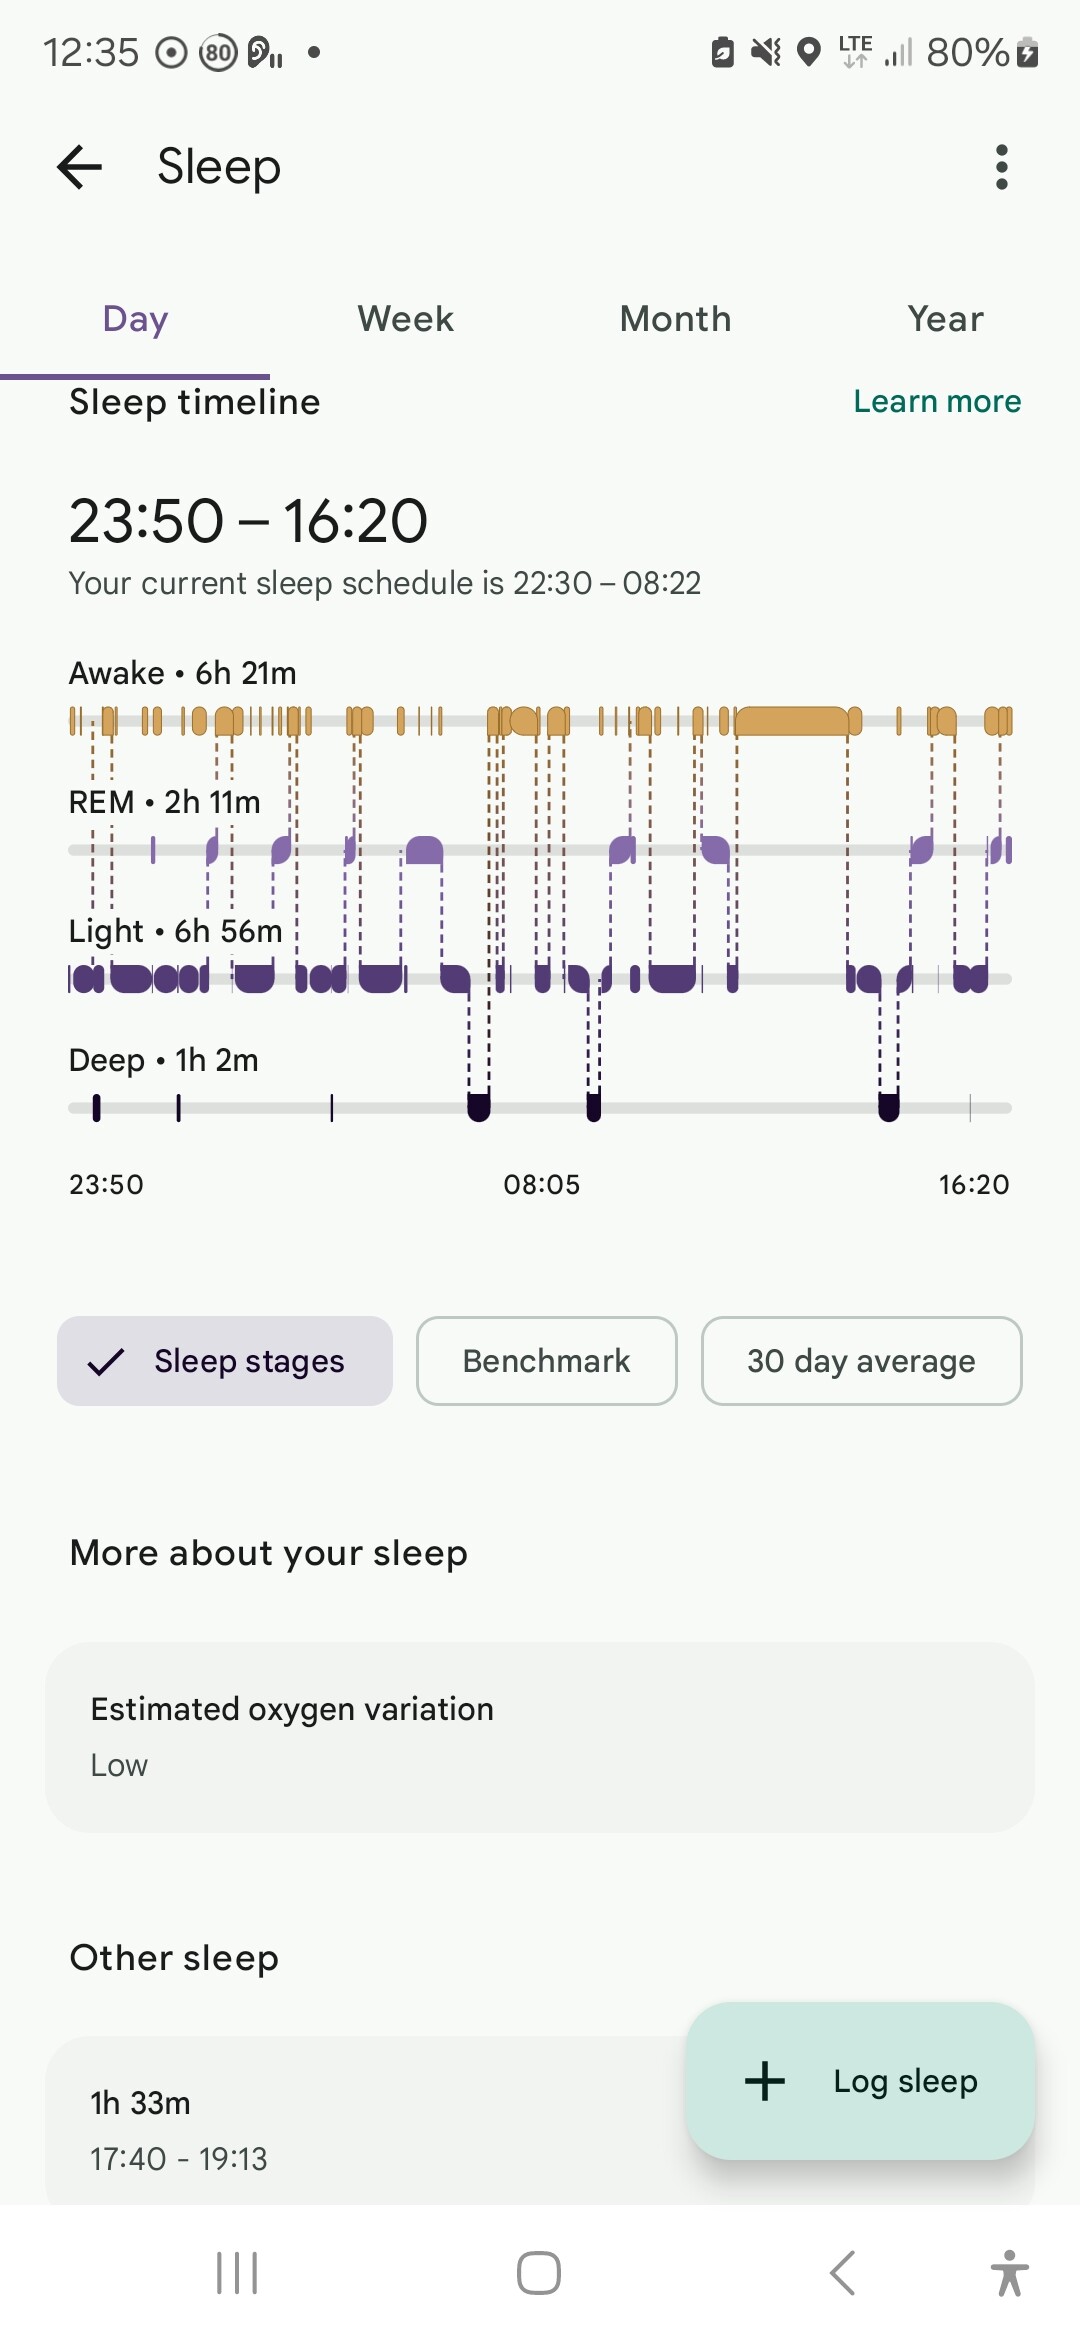Switch to the Month tab
1080x2340 pixels.
click(x=675, y=319)
